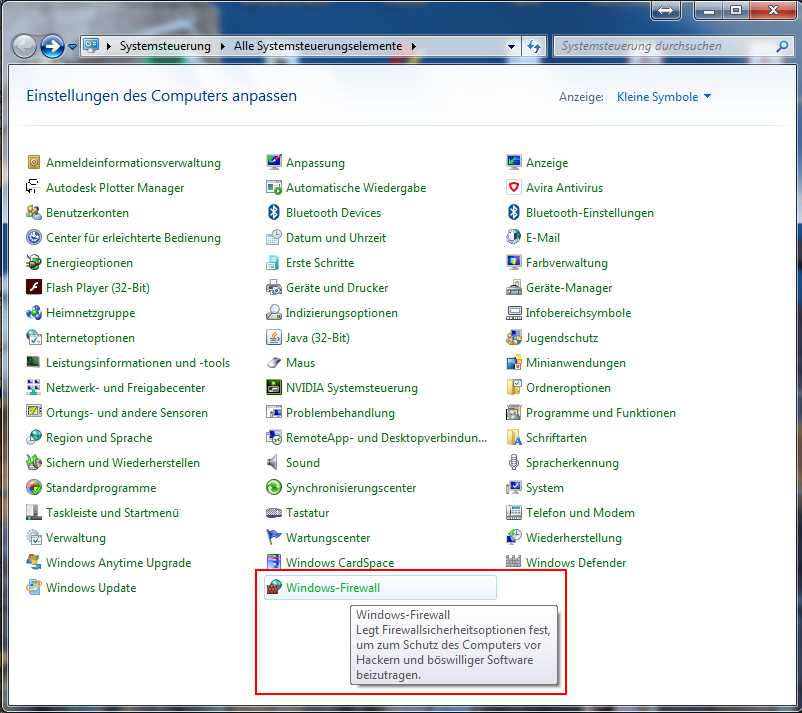Select Alle Systemsteuerungselemente breadcrumb

(318, 46)
